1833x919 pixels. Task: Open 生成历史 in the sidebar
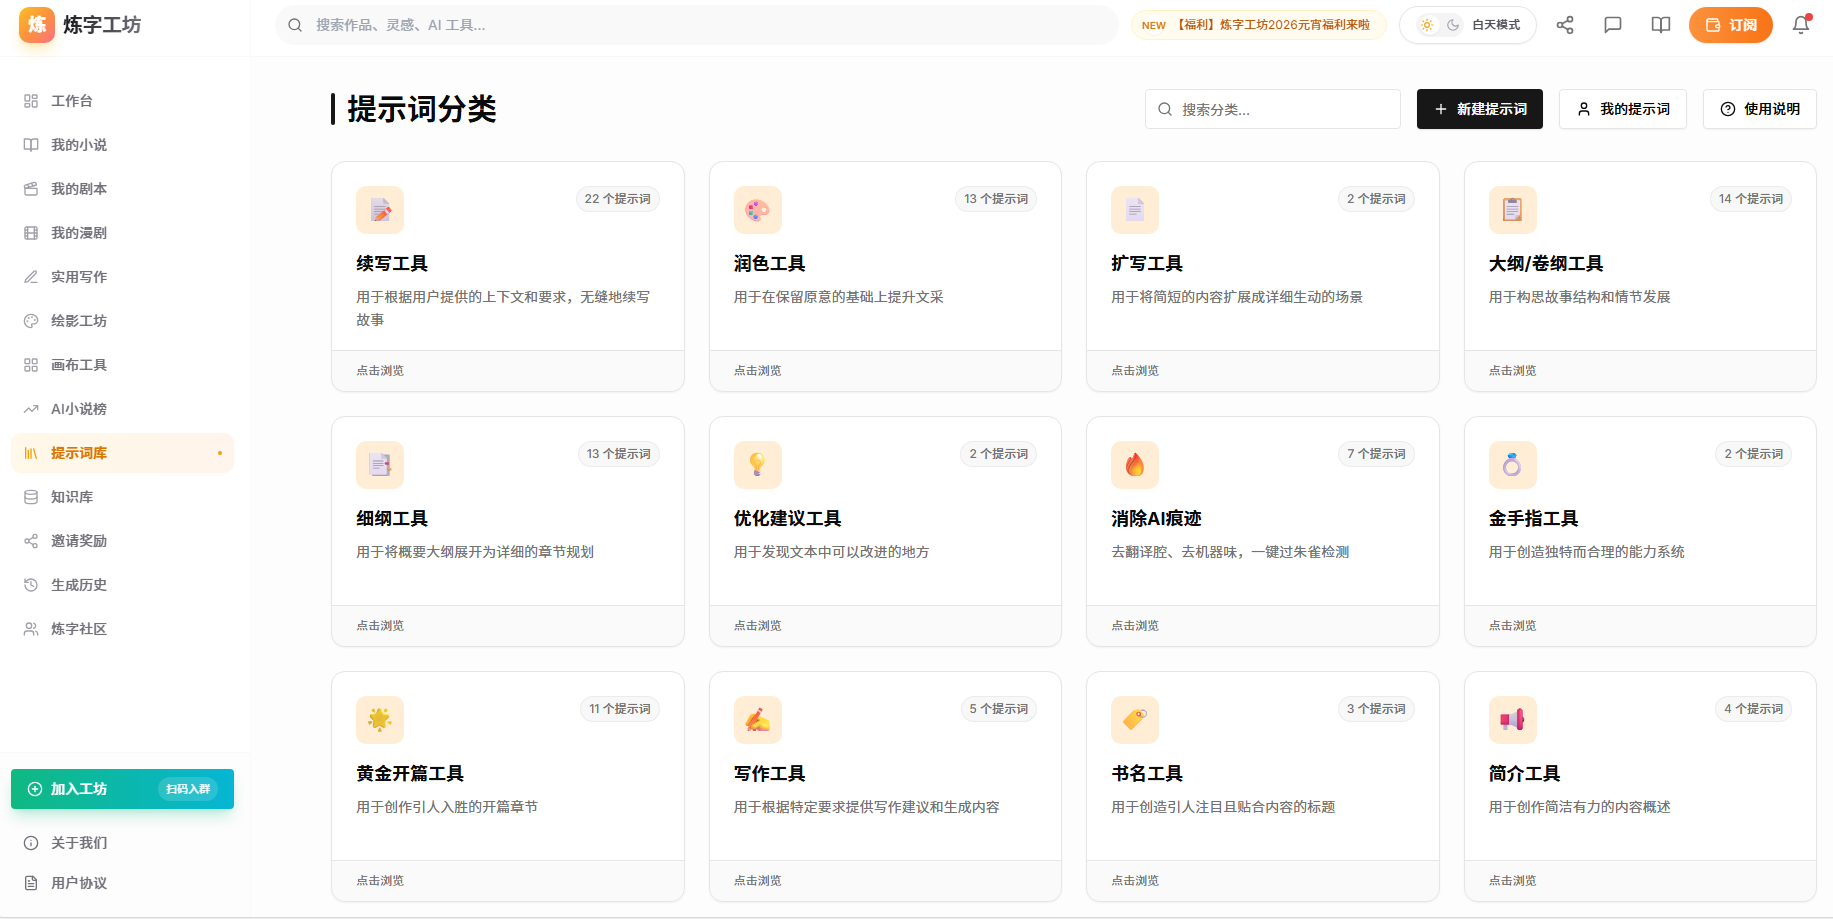tap(80, 584)
